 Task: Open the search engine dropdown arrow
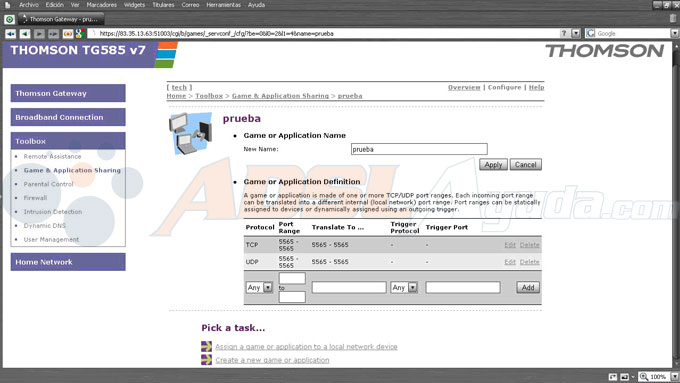[674, 33]
